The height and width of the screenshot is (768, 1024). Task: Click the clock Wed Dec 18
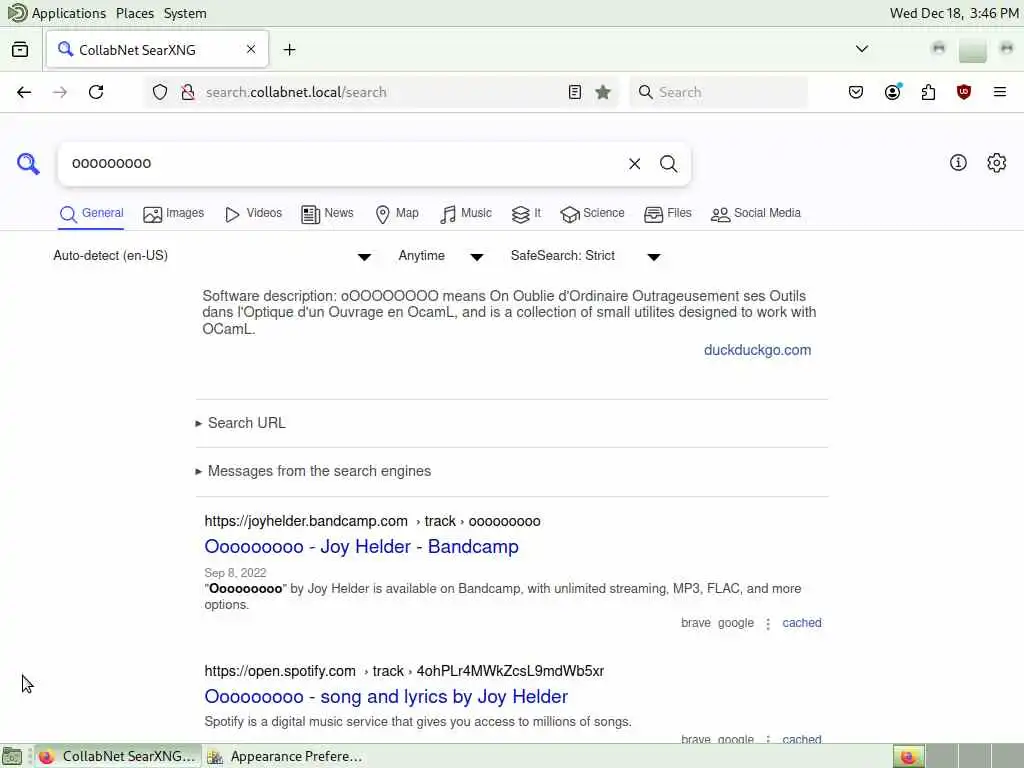(953, 13)
